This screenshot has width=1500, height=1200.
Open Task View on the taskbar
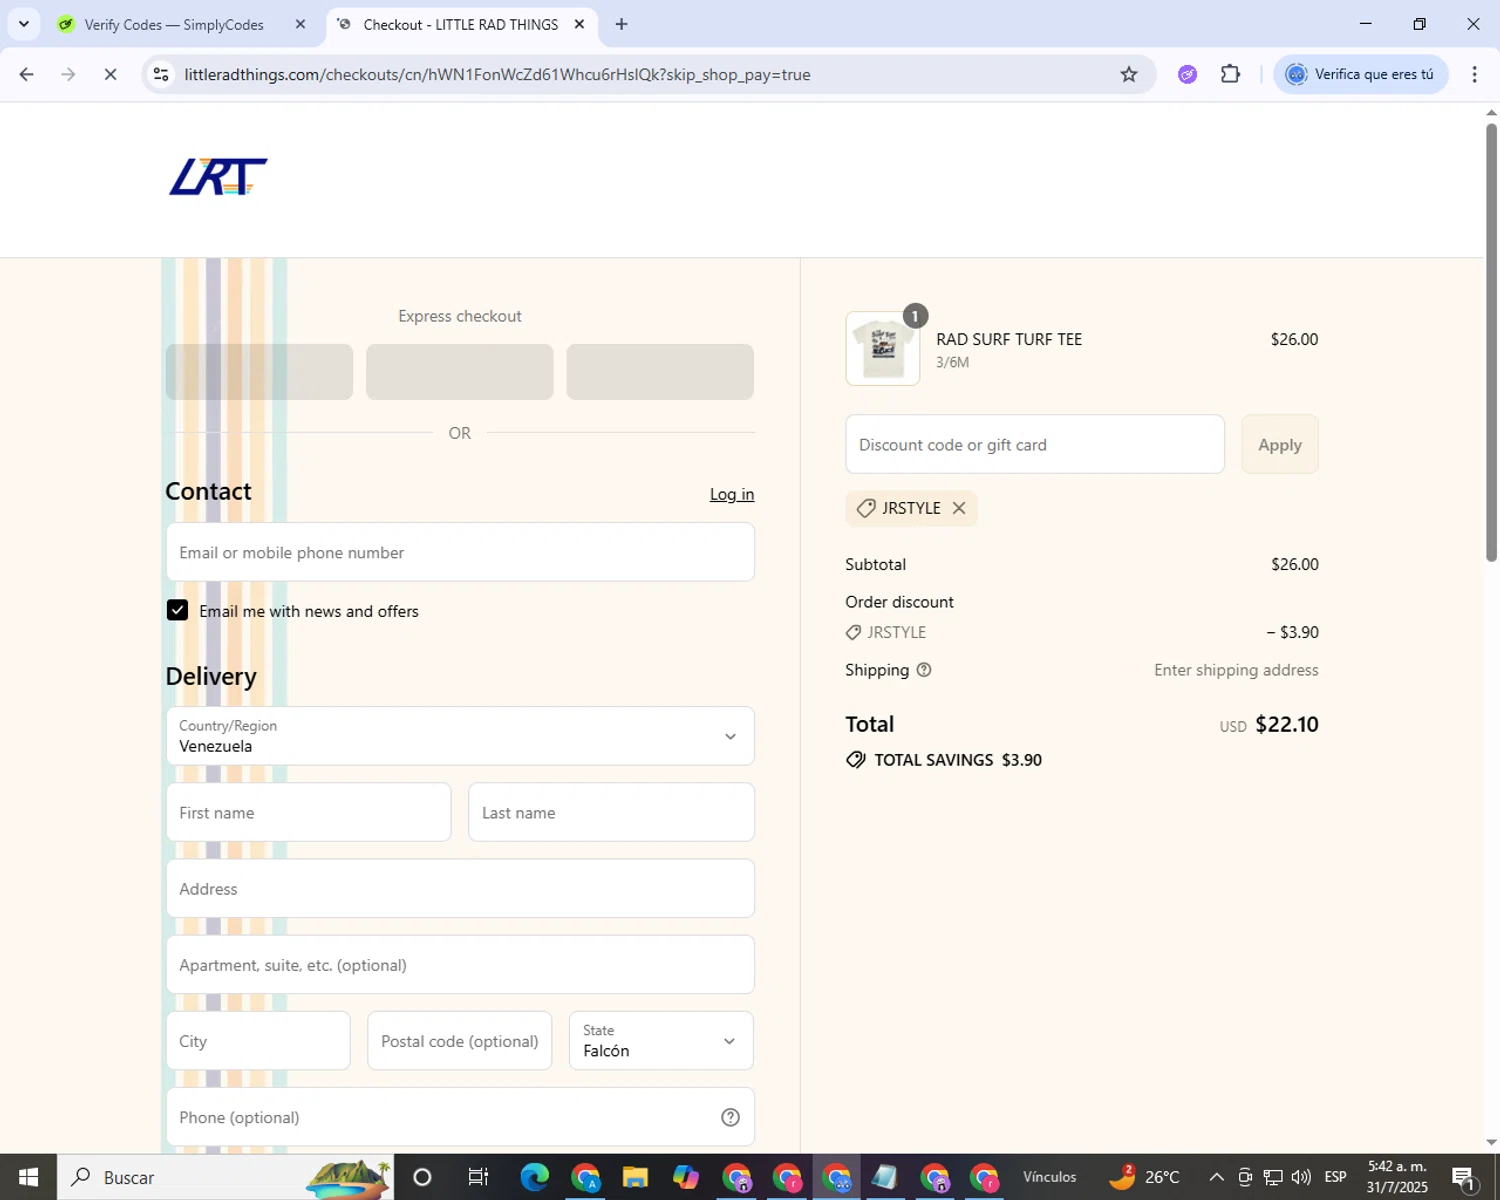[x=478, y=1177]
